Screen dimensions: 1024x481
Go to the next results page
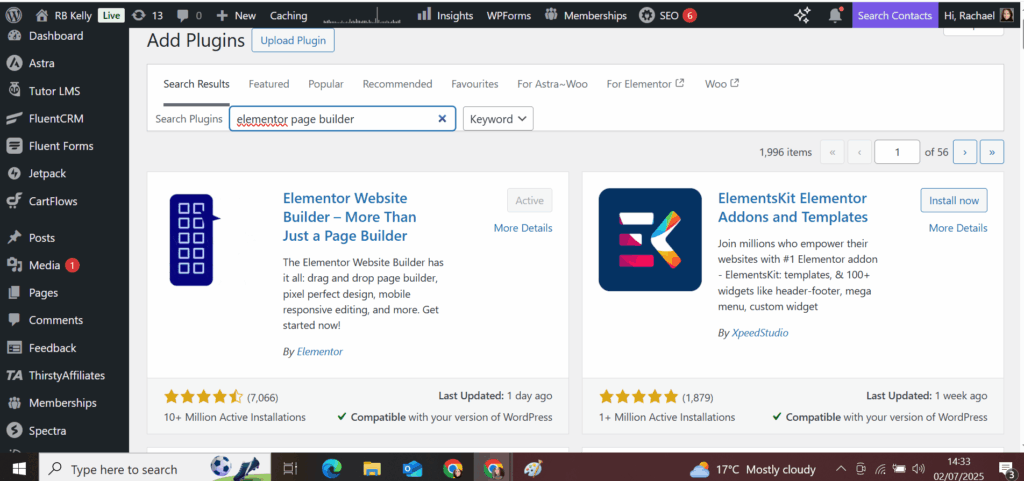pos(965,152)
